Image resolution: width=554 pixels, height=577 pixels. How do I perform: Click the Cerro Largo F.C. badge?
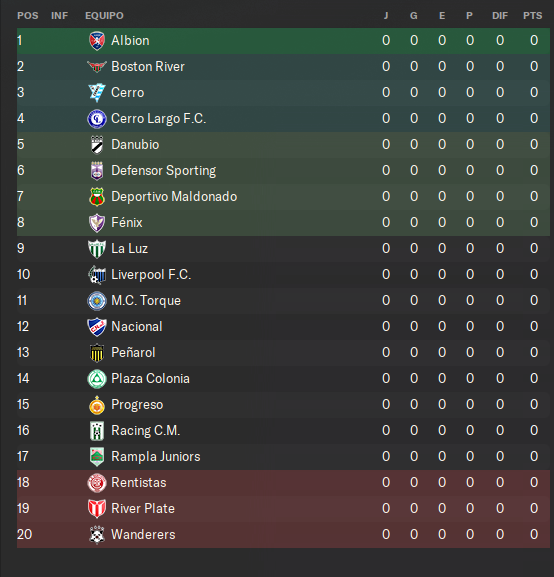97,118
